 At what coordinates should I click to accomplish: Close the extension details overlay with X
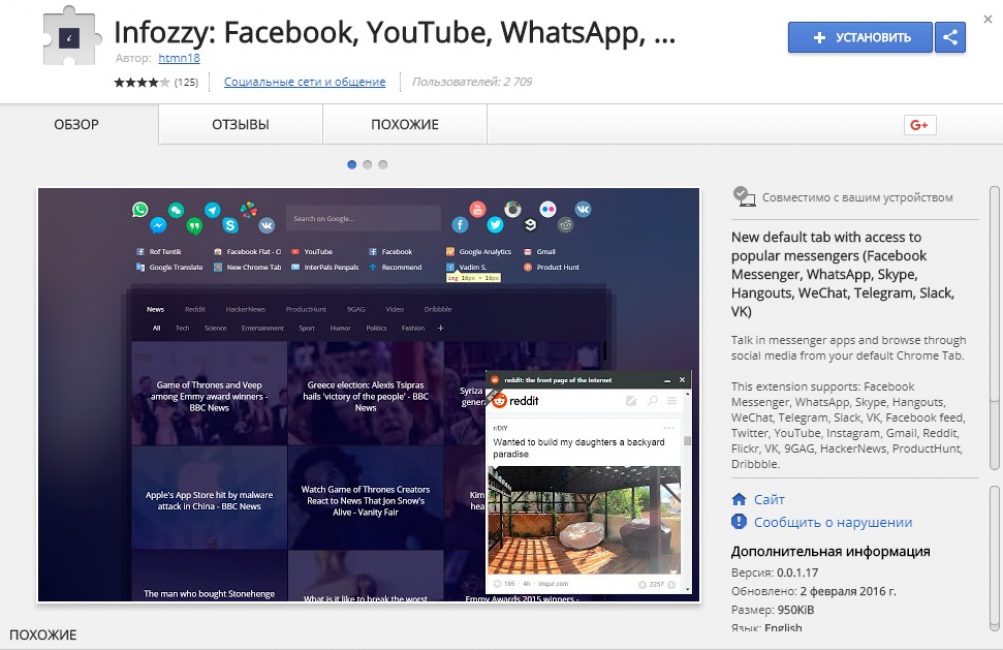(x=988, y=19)
